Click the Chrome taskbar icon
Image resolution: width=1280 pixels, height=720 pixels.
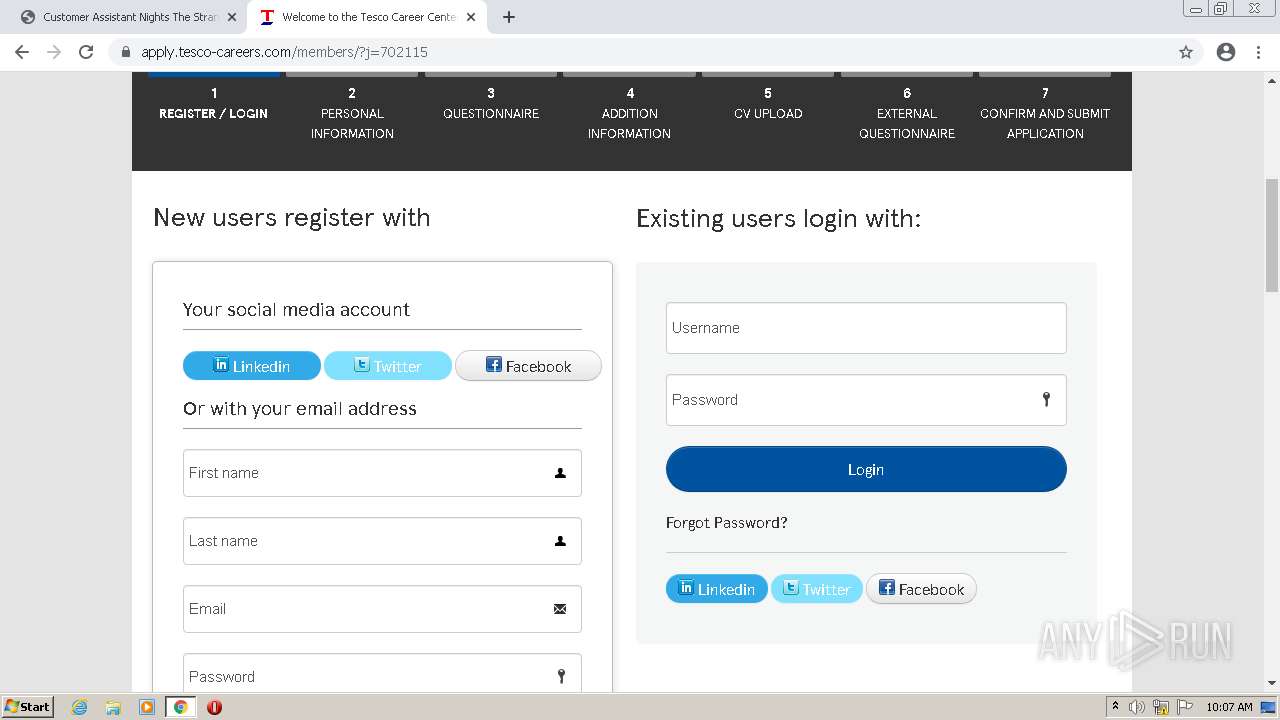[x=181, y=707]
